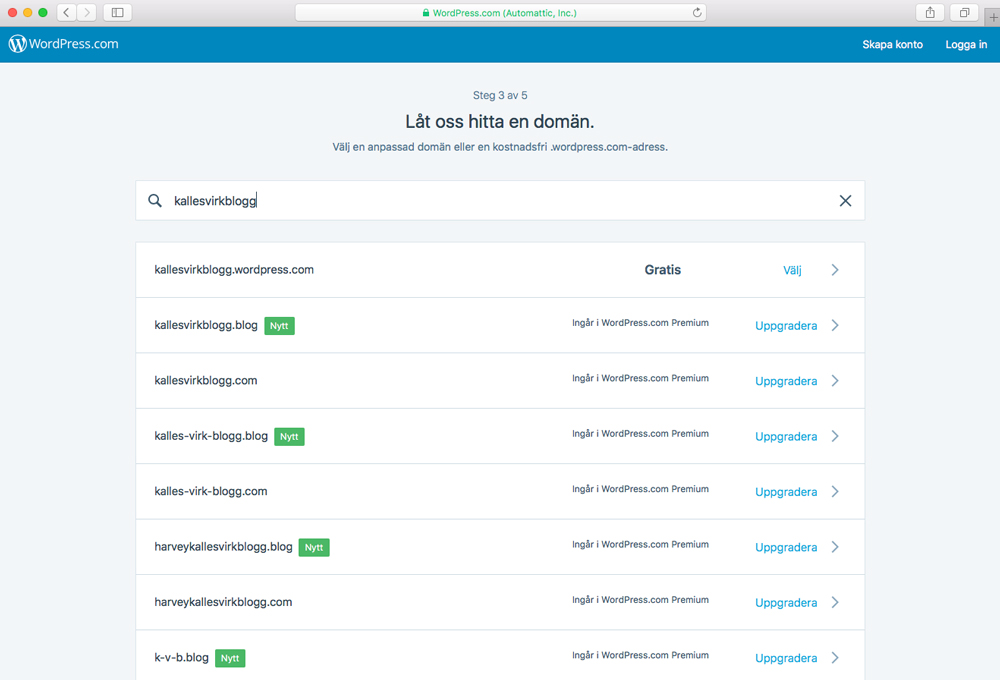
Task: Toggle the Safari sidebar button
Action: [117, 13]
